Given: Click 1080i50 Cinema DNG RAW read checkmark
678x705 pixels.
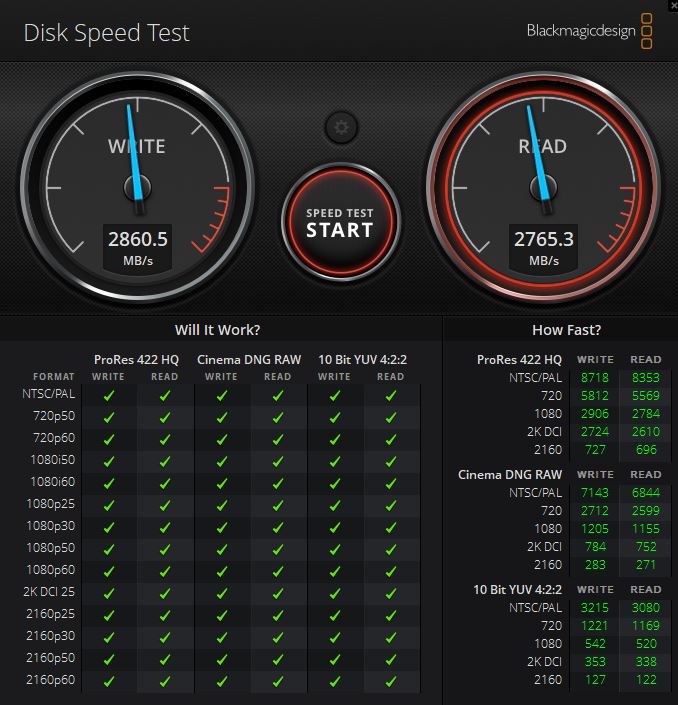Looking at the screenshot, I should coord(278,462).
